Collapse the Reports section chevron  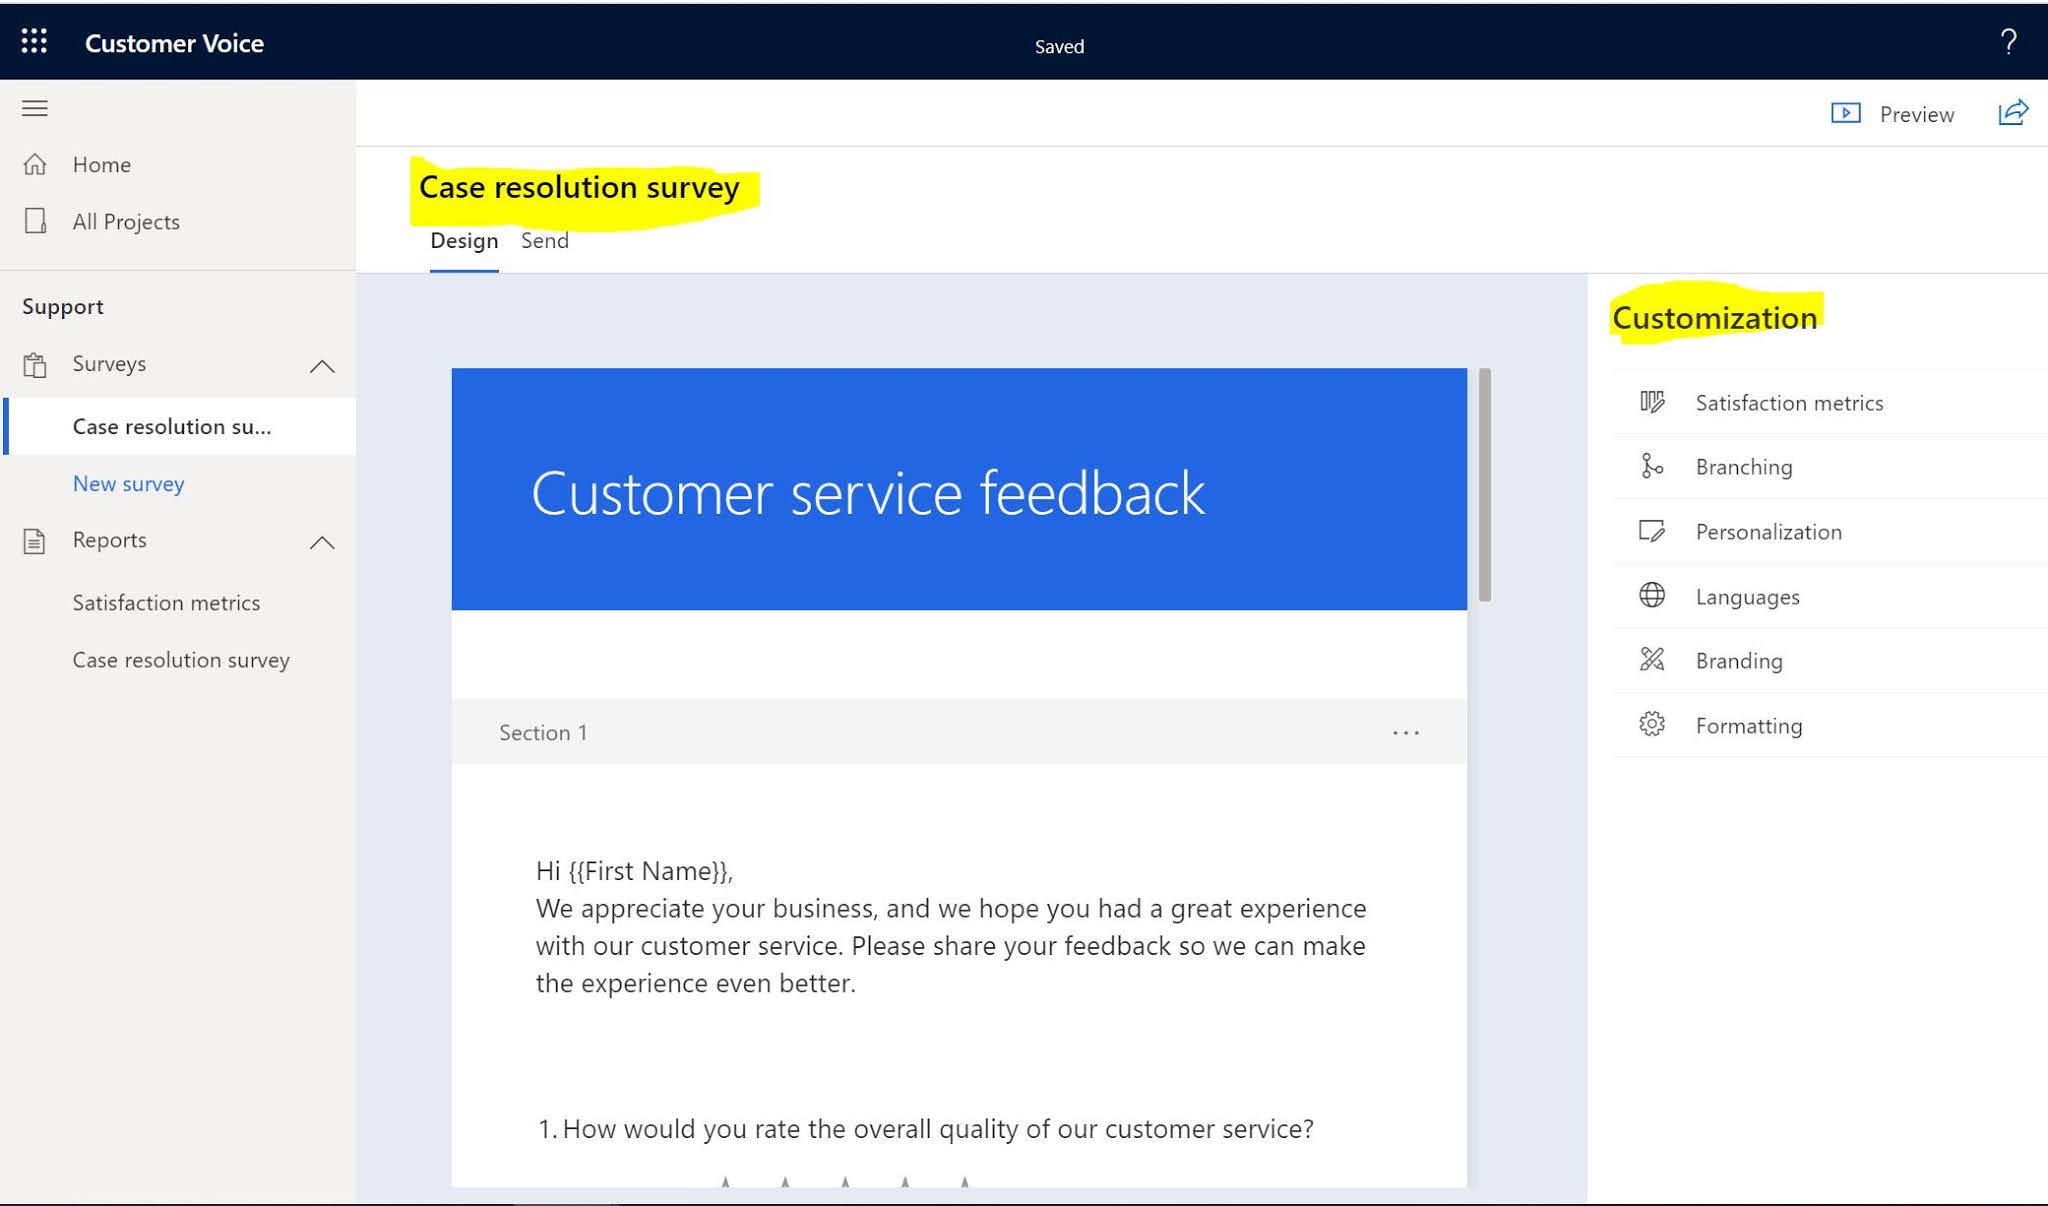click(x=322, y=543)
